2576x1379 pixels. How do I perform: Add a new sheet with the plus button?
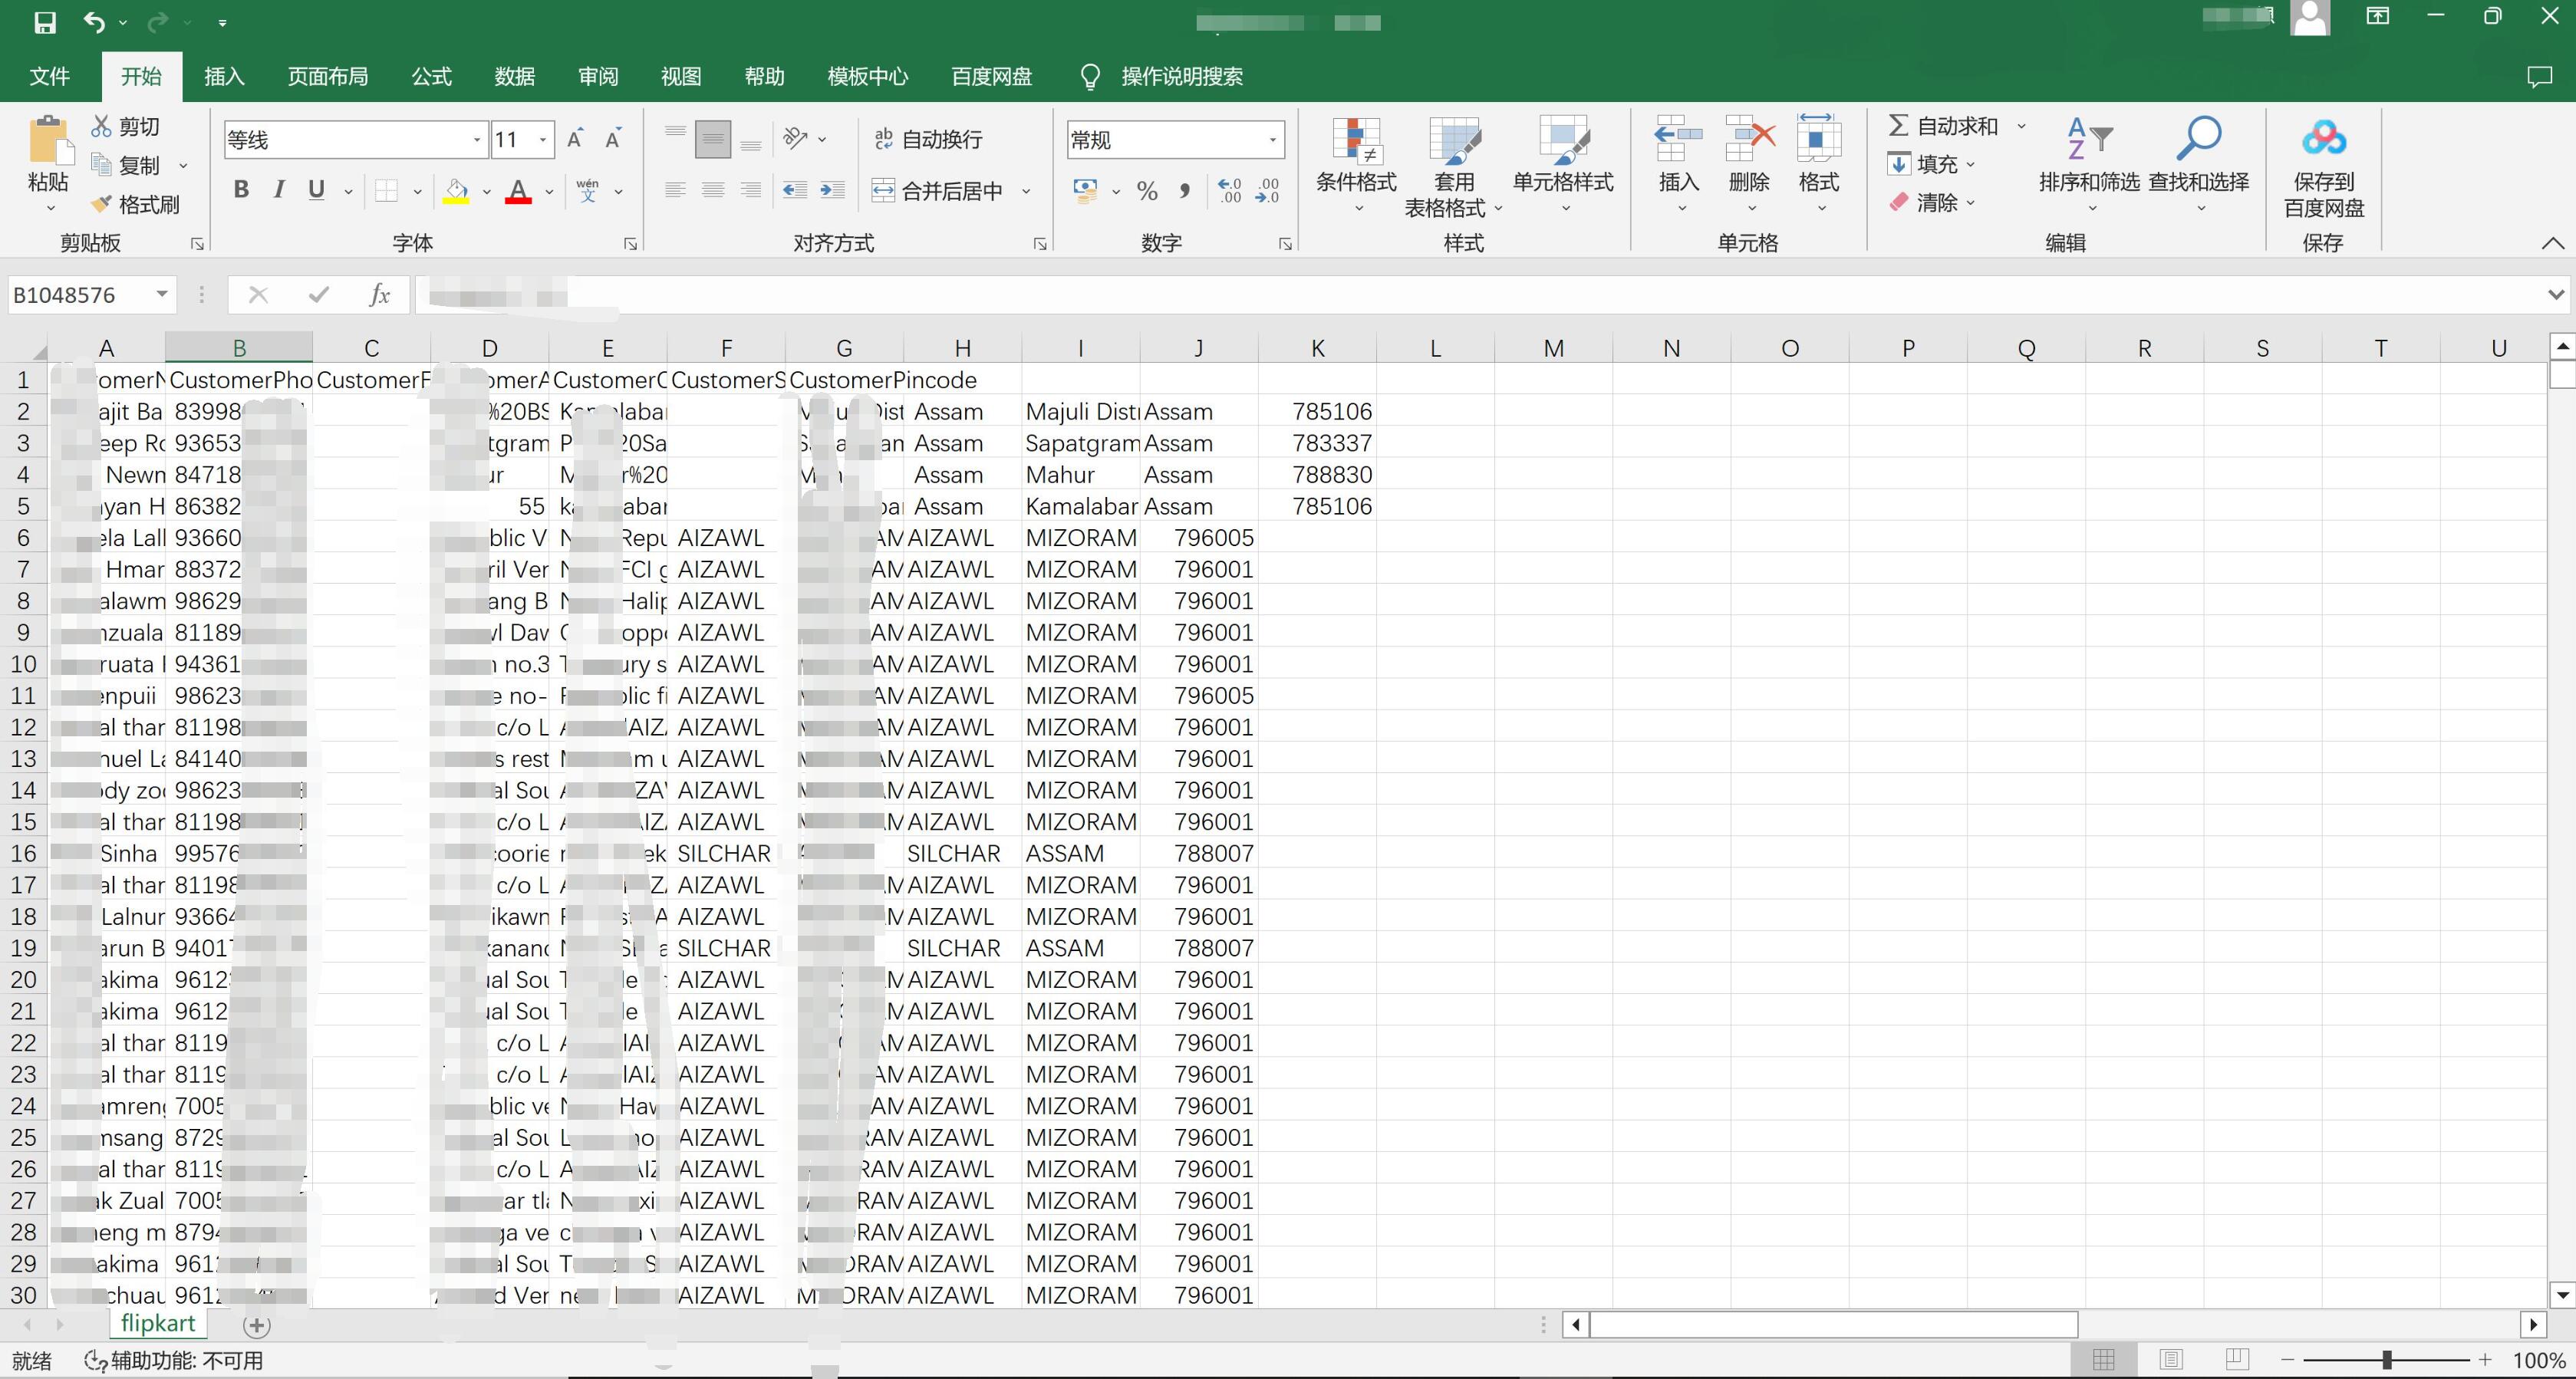(x=257, y=1325)
